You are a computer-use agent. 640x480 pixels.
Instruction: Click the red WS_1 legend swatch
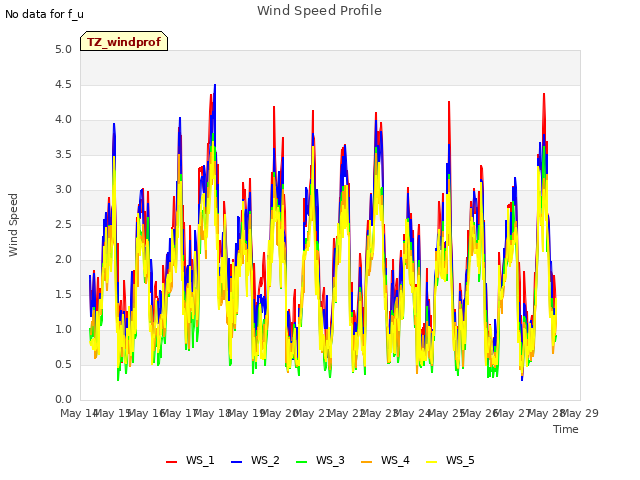coord(171,461)
